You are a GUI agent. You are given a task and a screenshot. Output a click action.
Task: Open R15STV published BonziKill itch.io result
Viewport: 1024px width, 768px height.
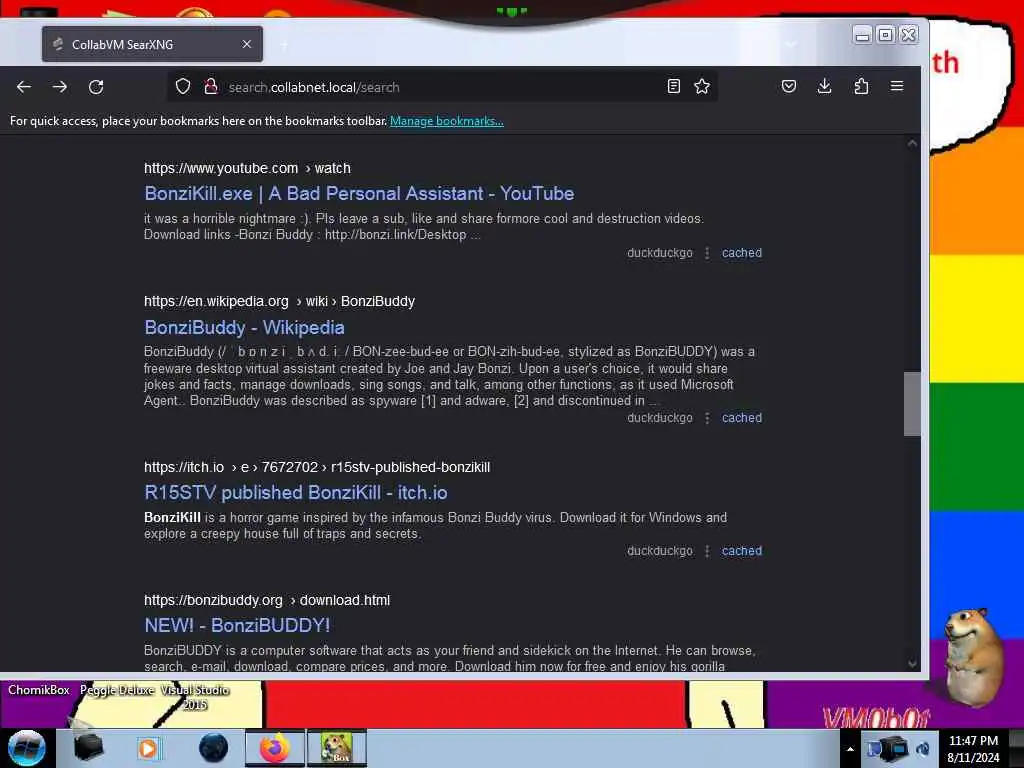pyautogui.click(x=296, y=492)
